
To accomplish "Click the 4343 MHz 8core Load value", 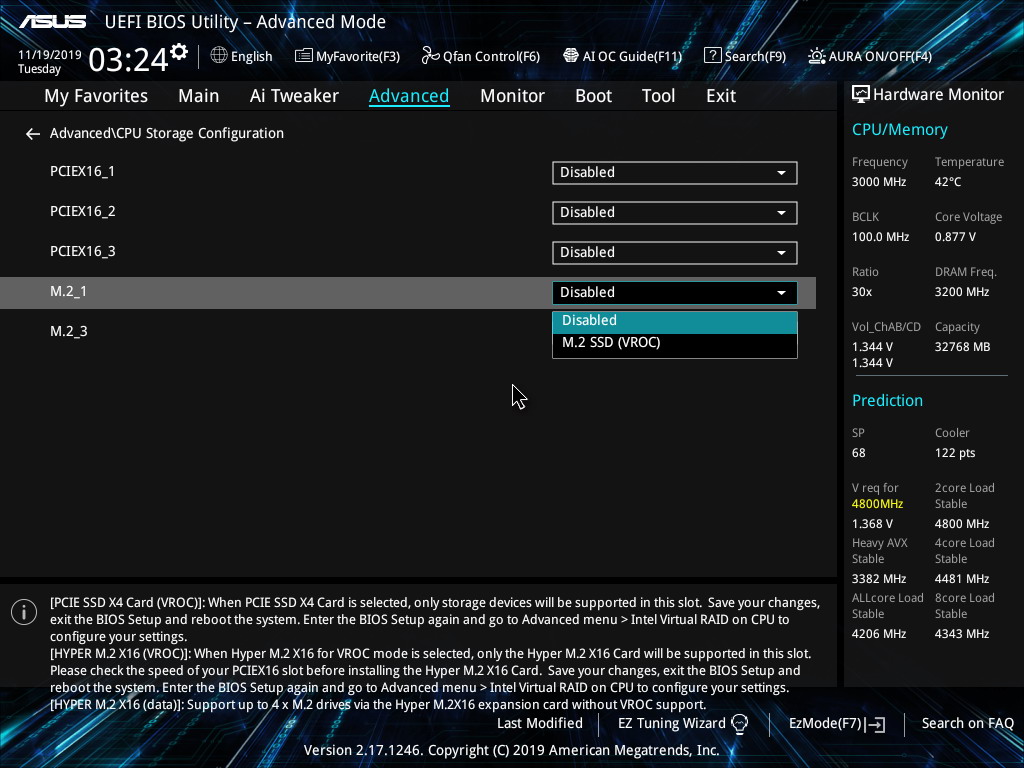I will (962, 633).
